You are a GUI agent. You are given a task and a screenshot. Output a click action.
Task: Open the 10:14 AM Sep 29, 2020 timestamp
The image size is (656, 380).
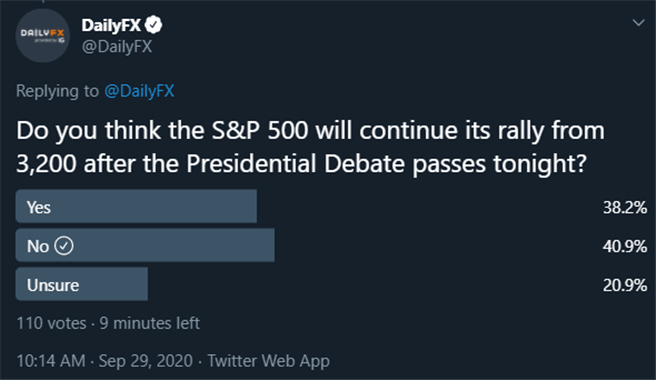tap(105, 361)
